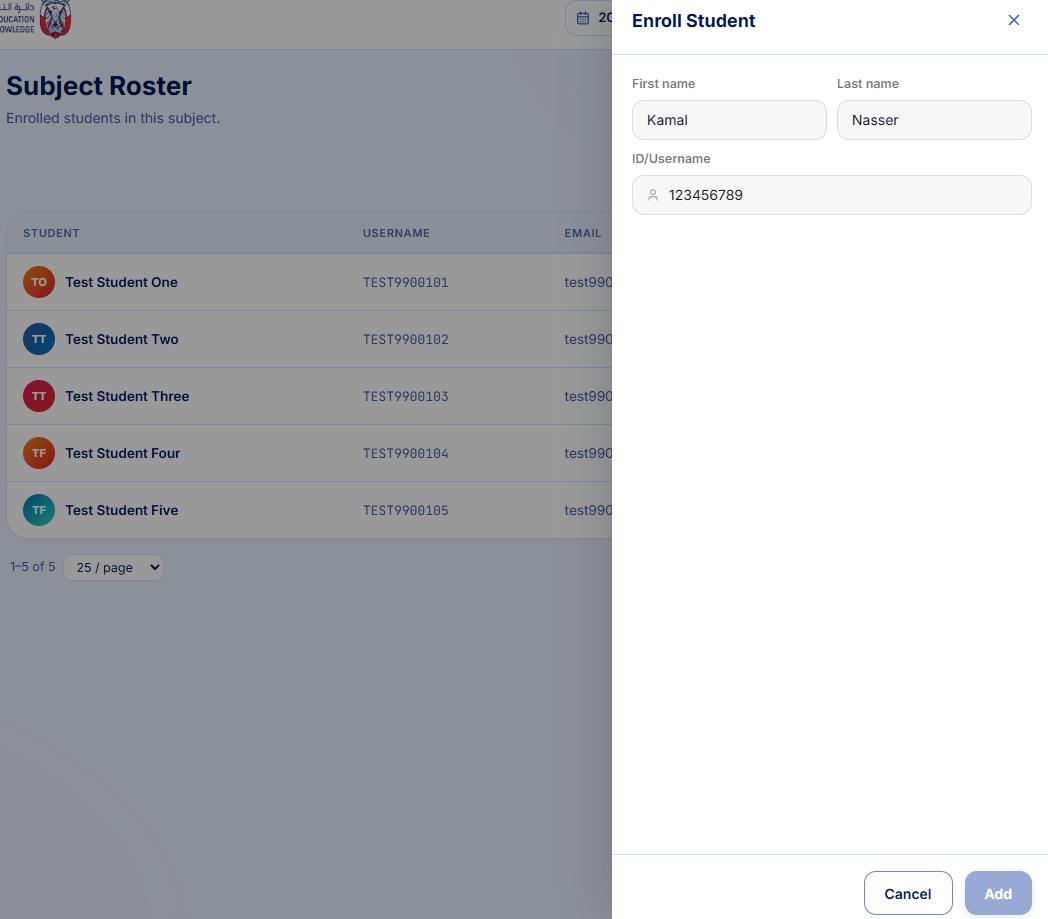The image size is (1048, 919).
Task: Click the STUDENT column header
Action: point(51,233)
